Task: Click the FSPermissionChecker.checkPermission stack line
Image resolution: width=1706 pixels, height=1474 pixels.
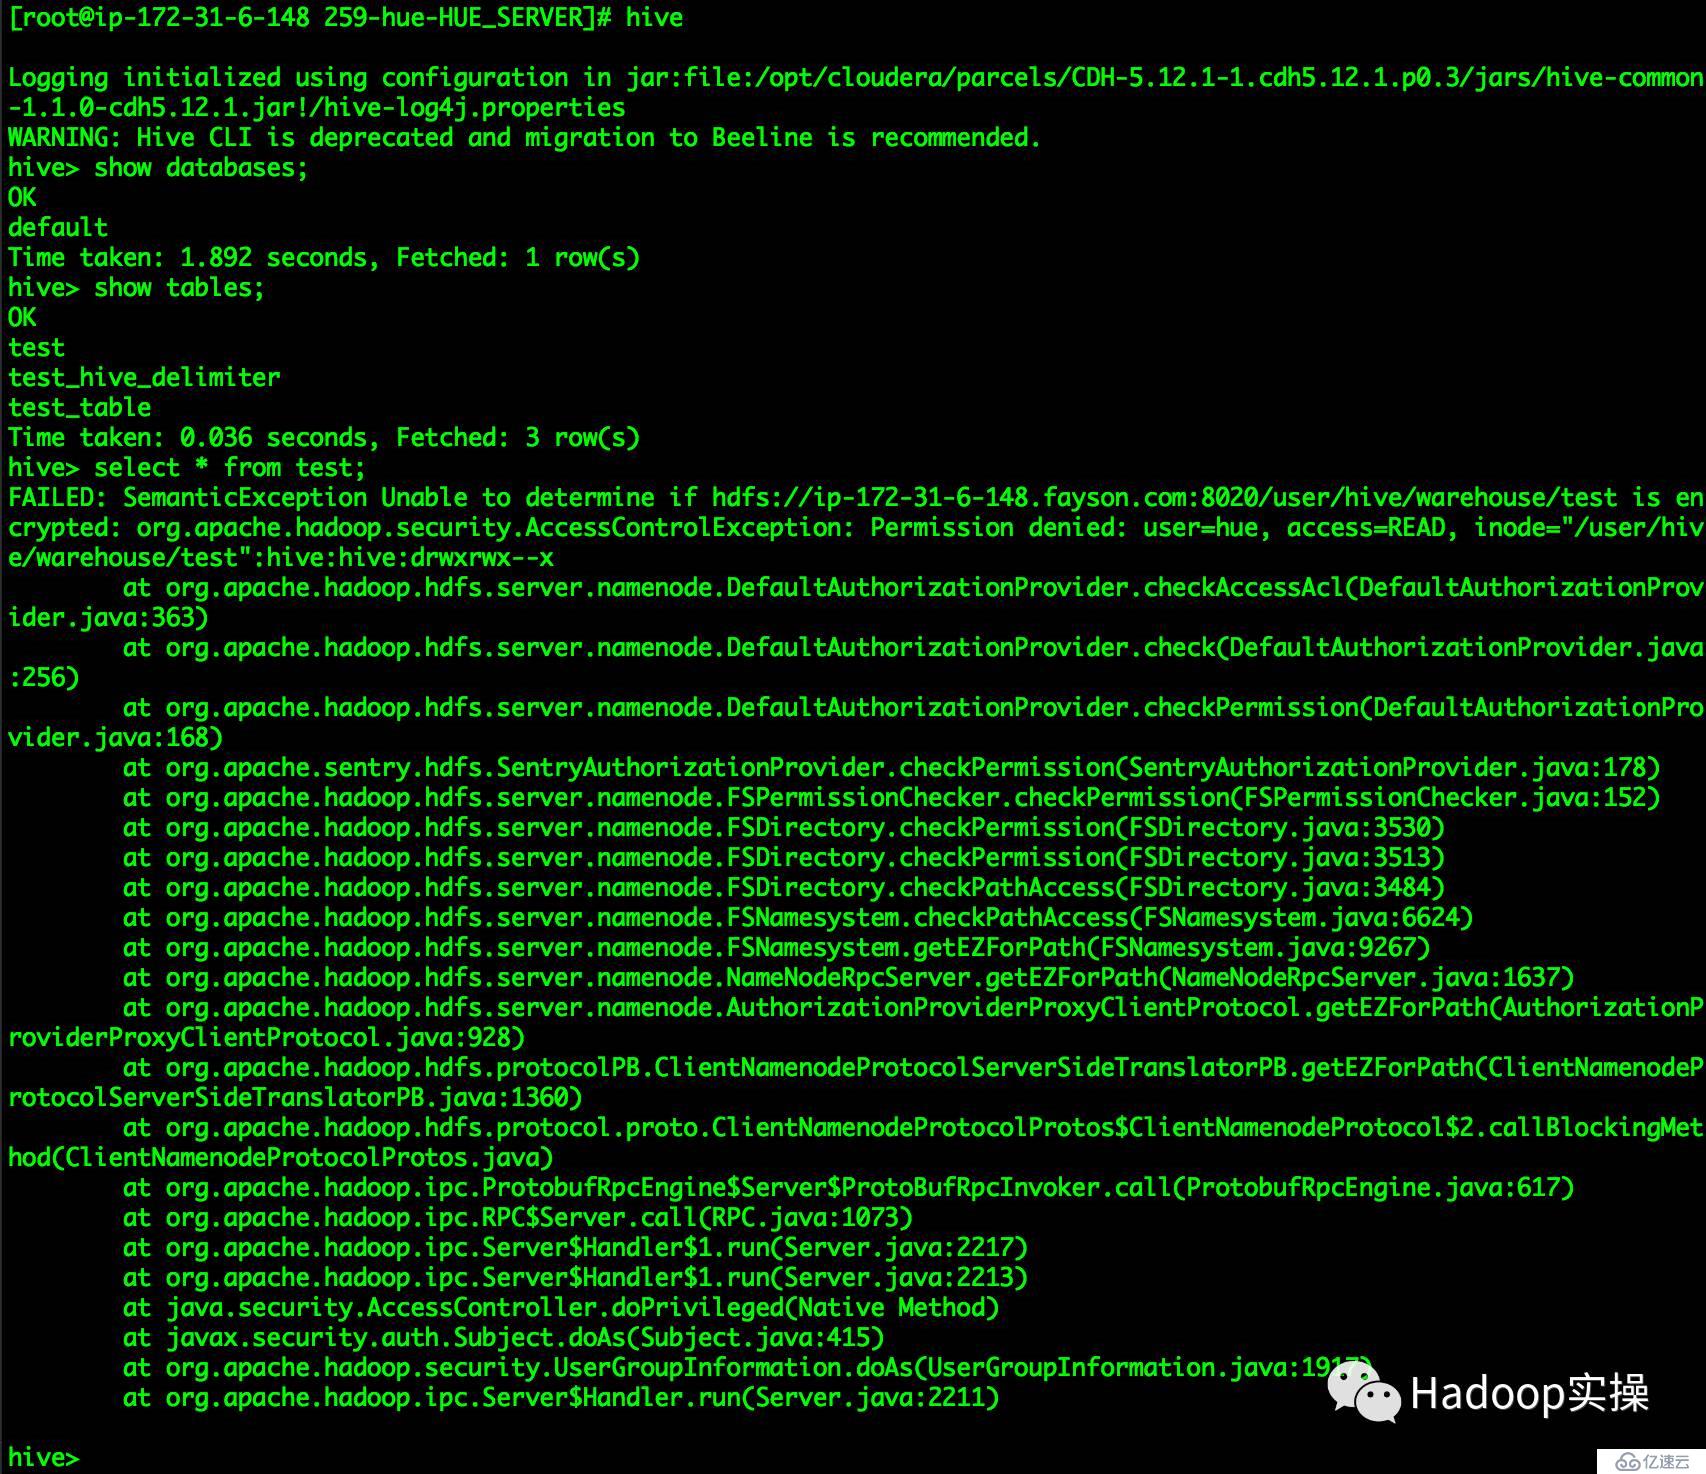Action: (891, 798)
